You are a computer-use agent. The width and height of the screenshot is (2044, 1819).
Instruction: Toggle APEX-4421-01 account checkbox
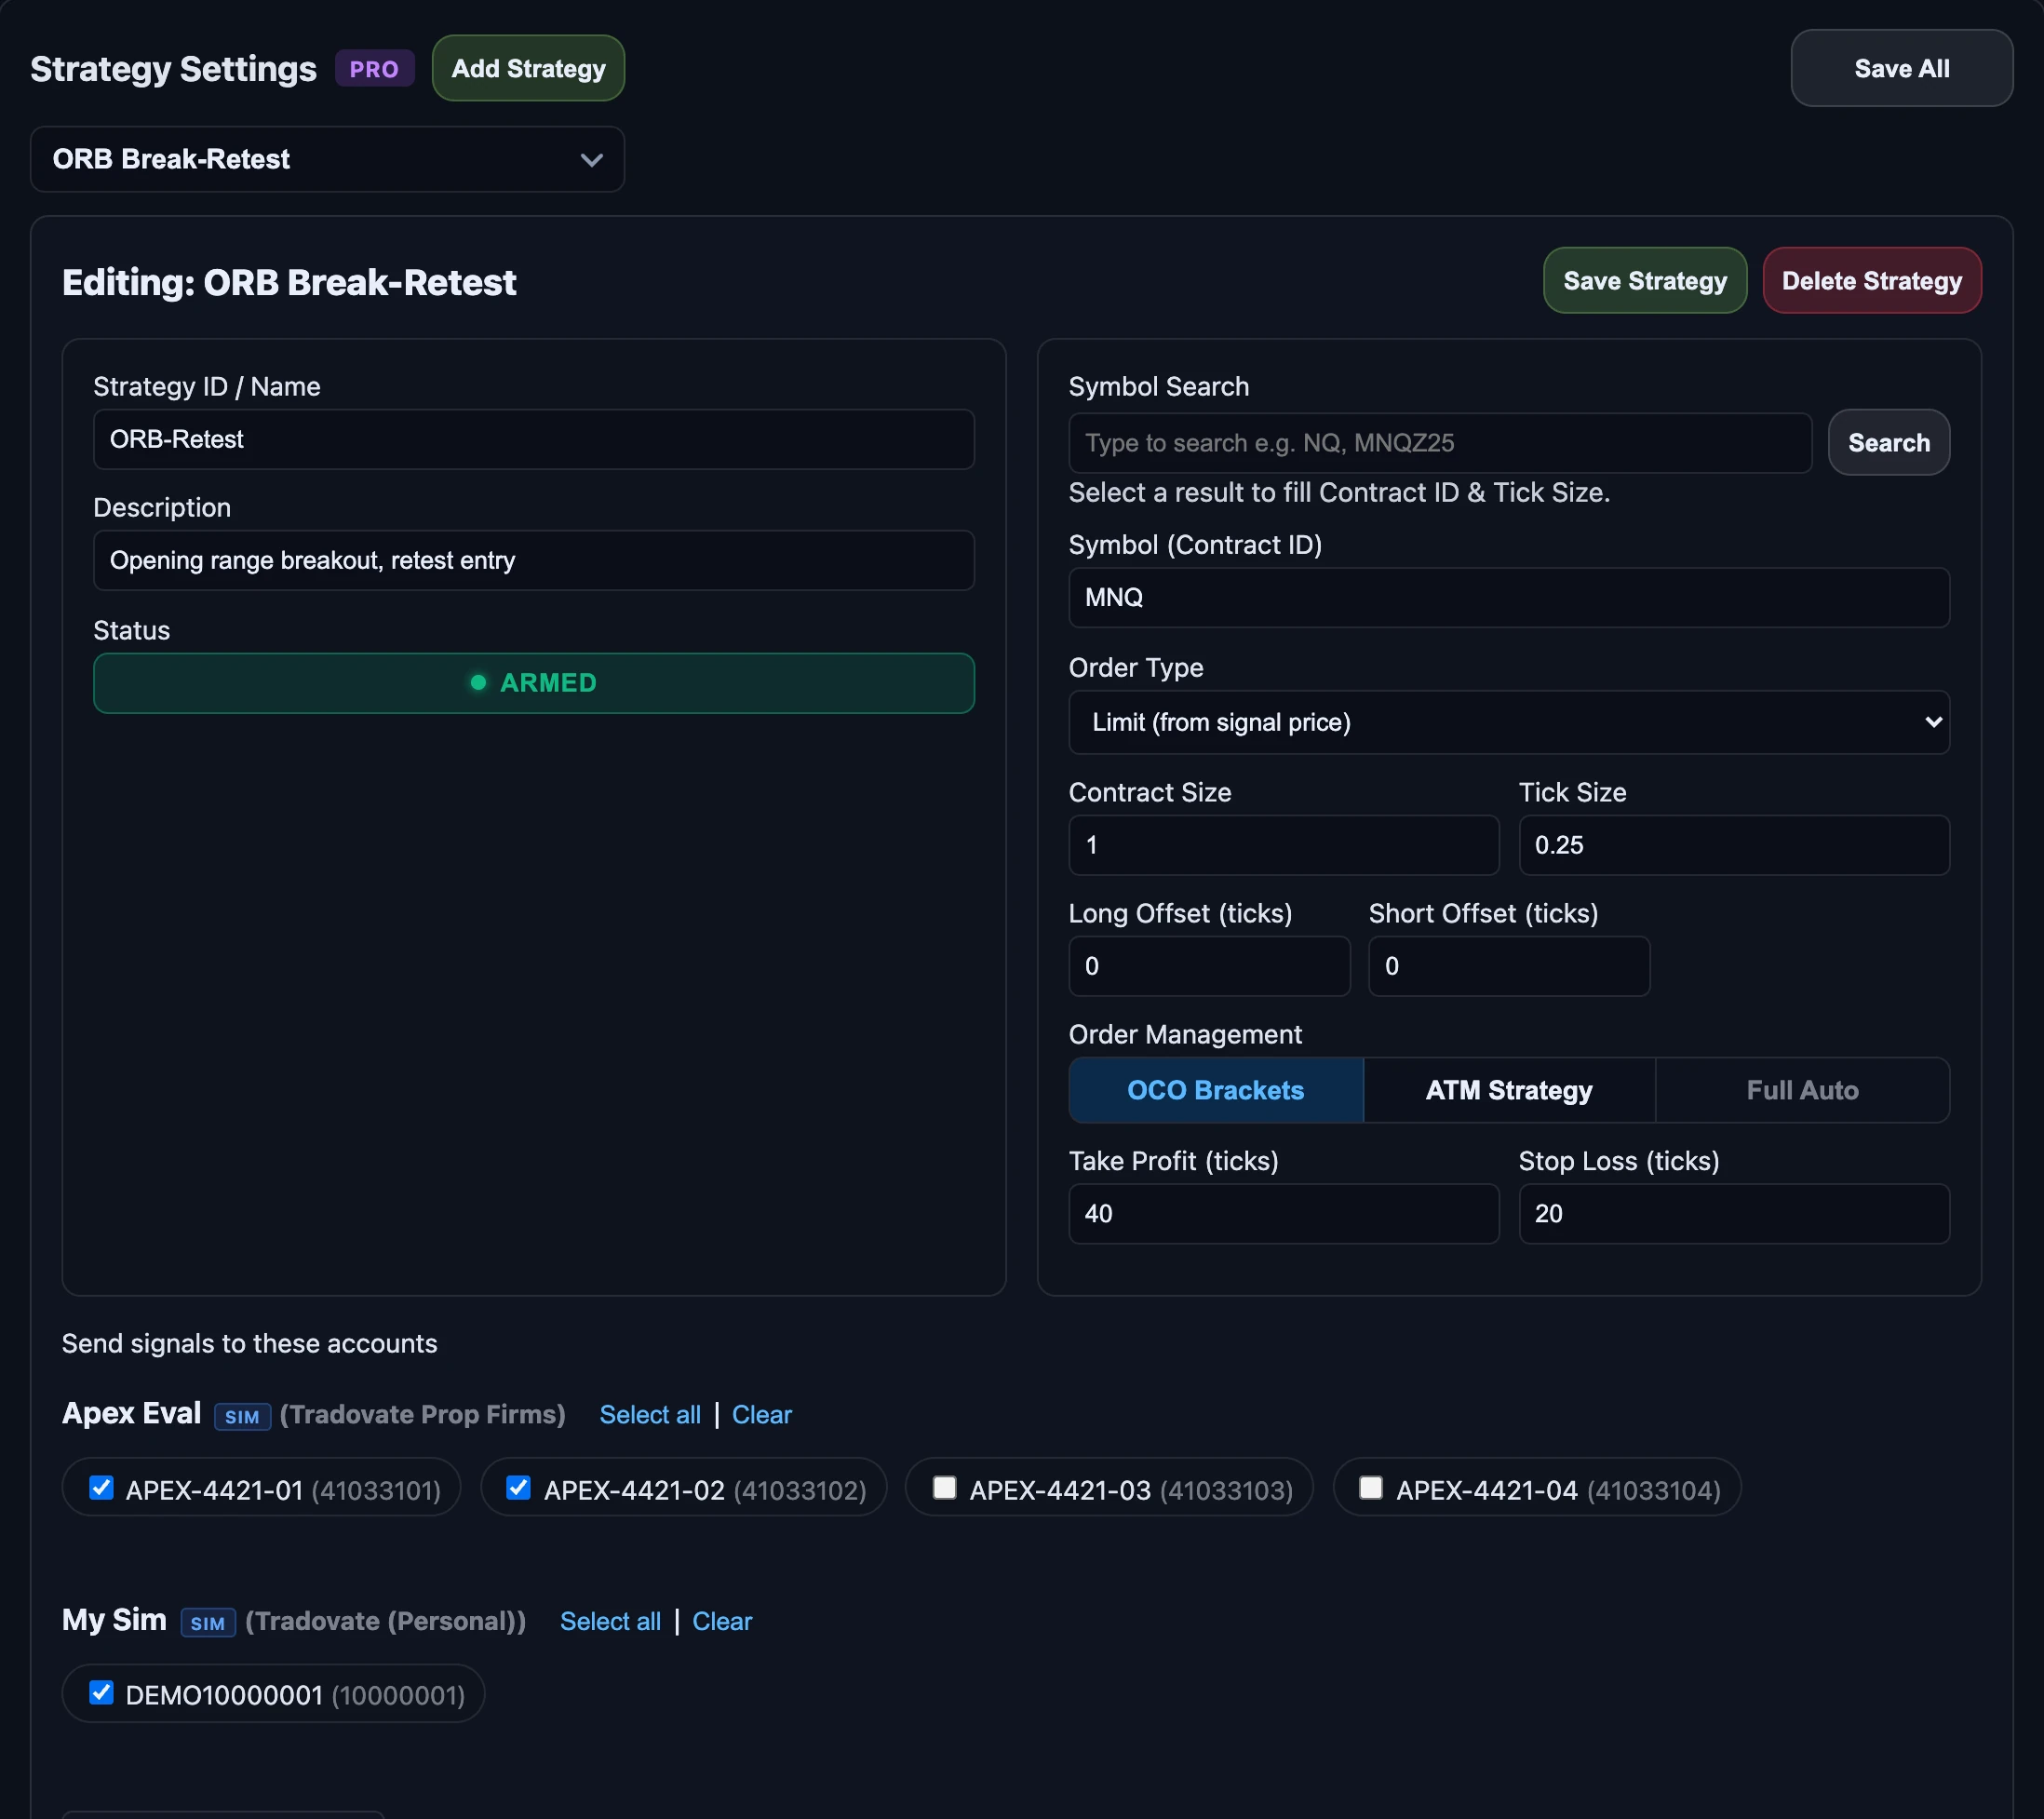coord(101,1488)
